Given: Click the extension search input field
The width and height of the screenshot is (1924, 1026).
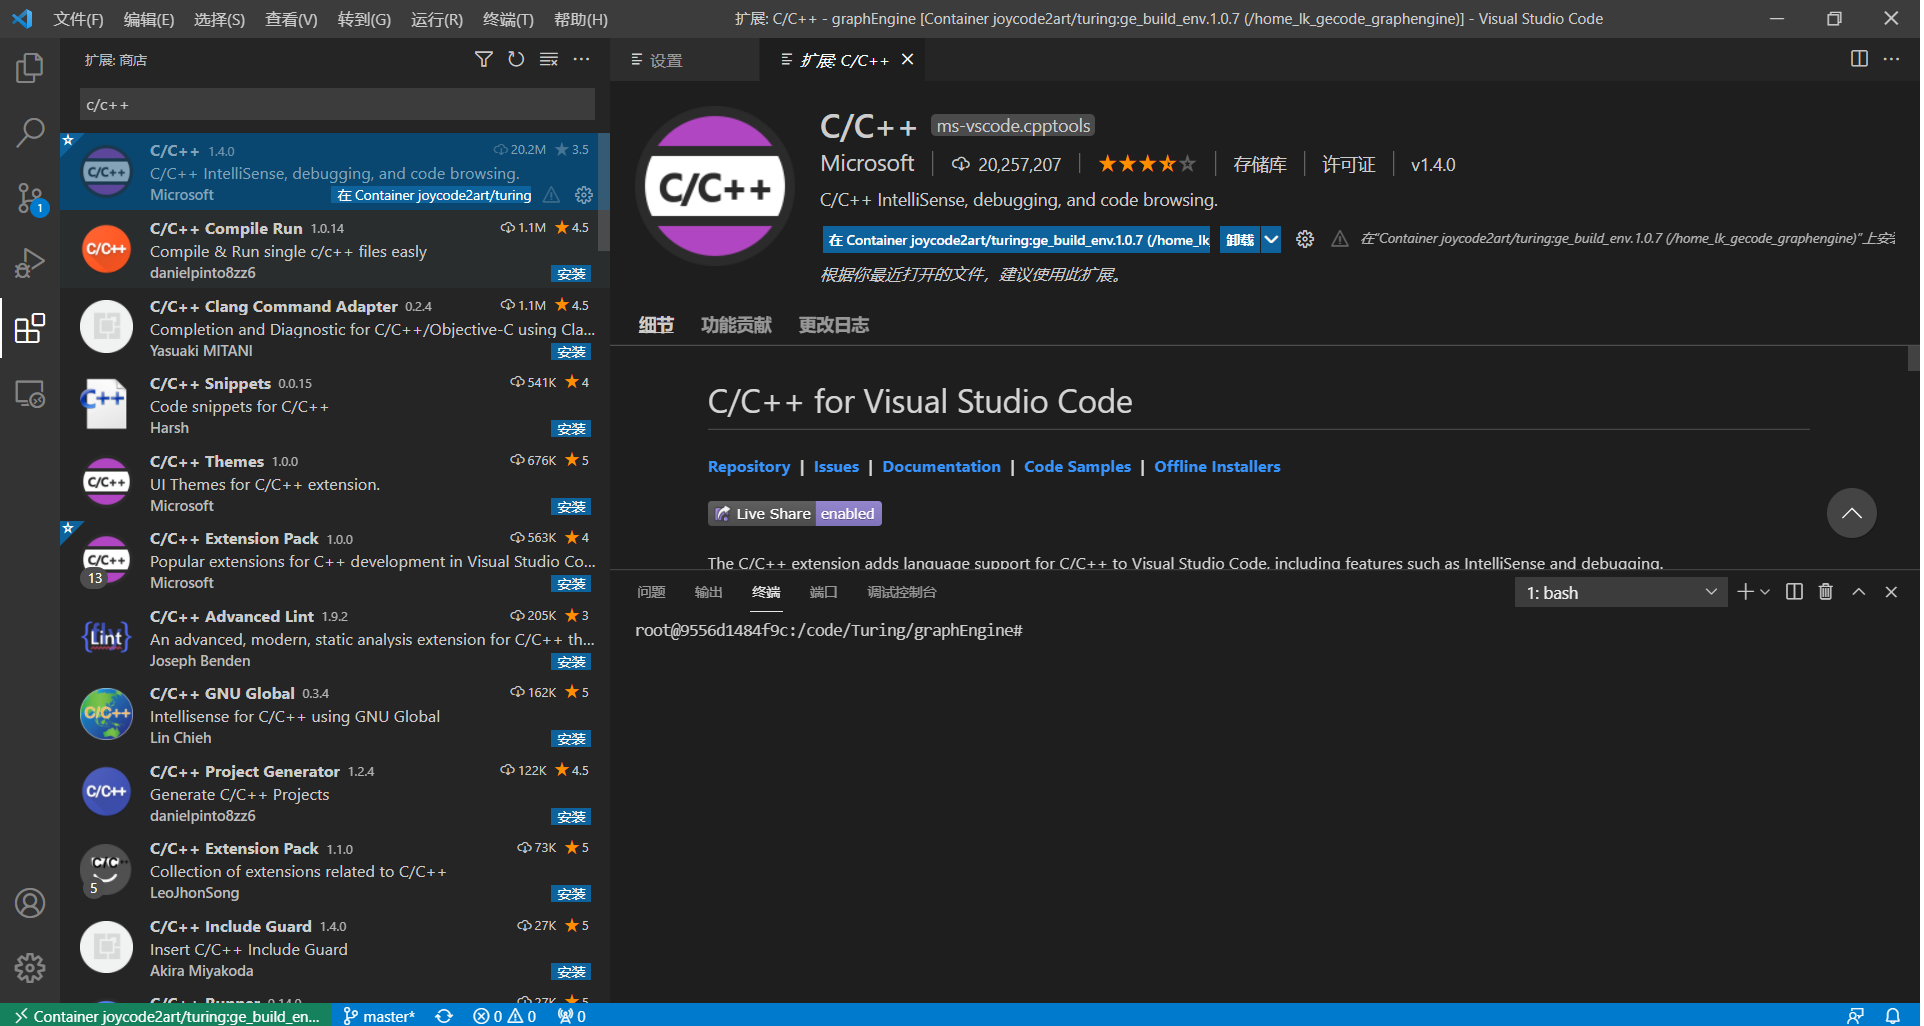Looking at the screenshot, I should (337, 105).
